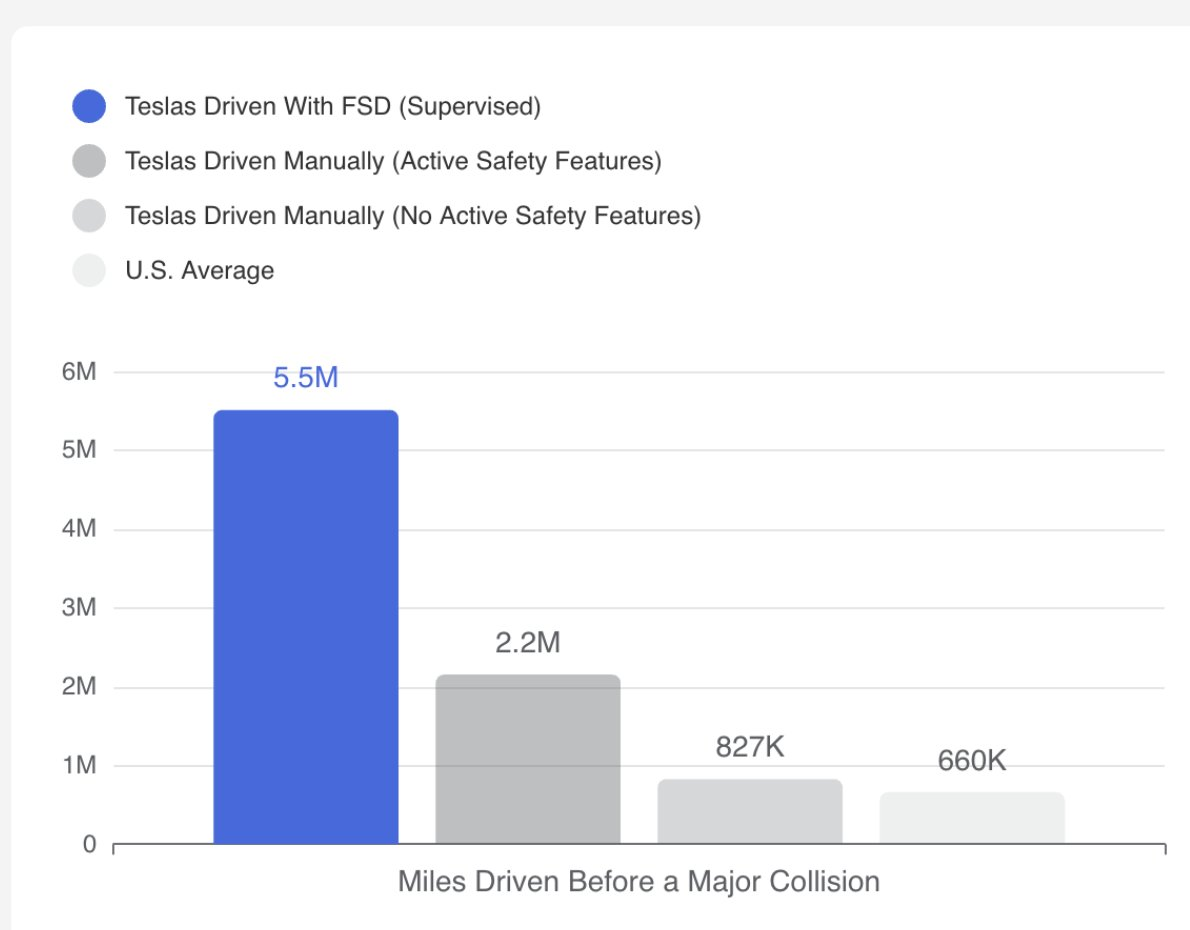Click the 660K value label
The width and height of the screenshot is (1190, 930).
pyautogui.click(x=972, y=761)
